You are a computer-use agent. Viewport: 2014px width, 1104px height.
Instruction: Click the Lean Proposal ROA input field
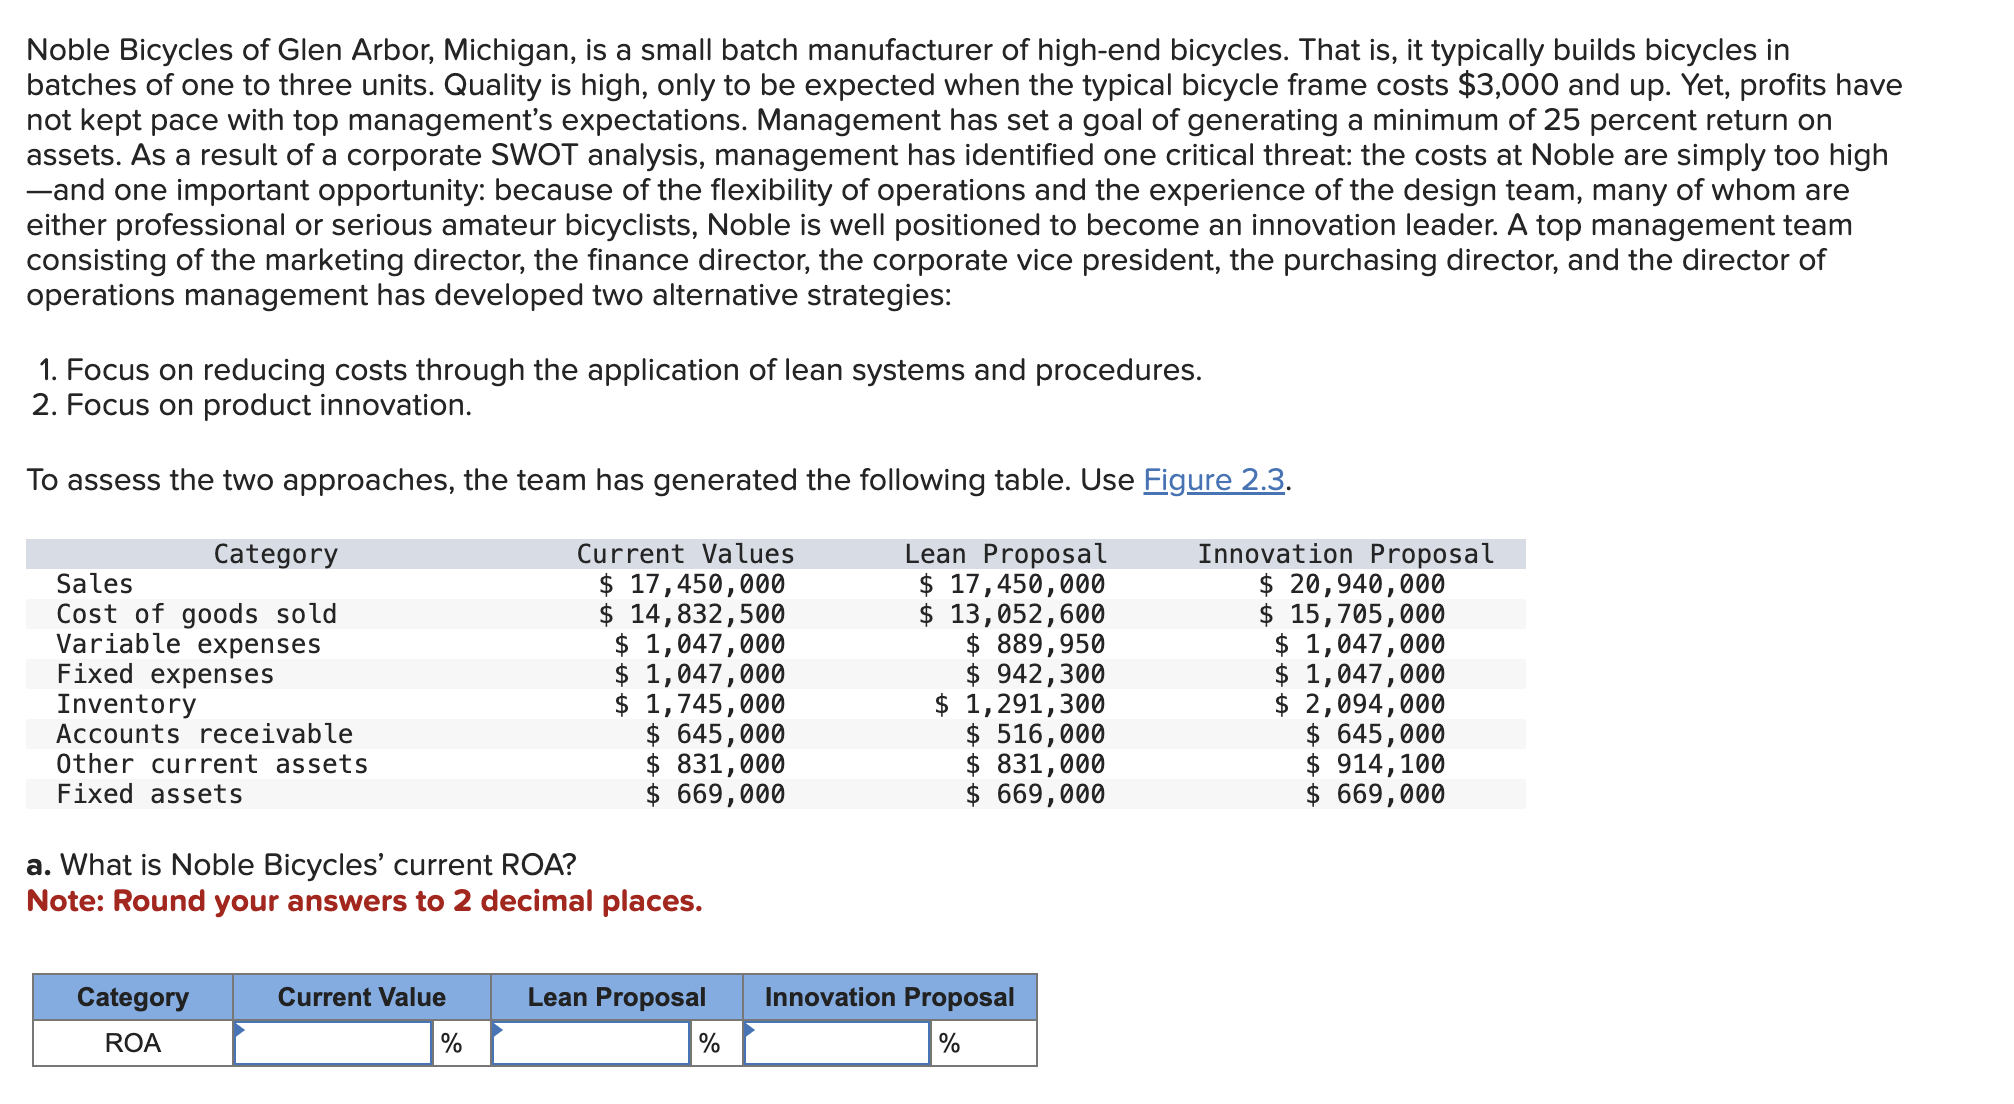click(591, 1044)
